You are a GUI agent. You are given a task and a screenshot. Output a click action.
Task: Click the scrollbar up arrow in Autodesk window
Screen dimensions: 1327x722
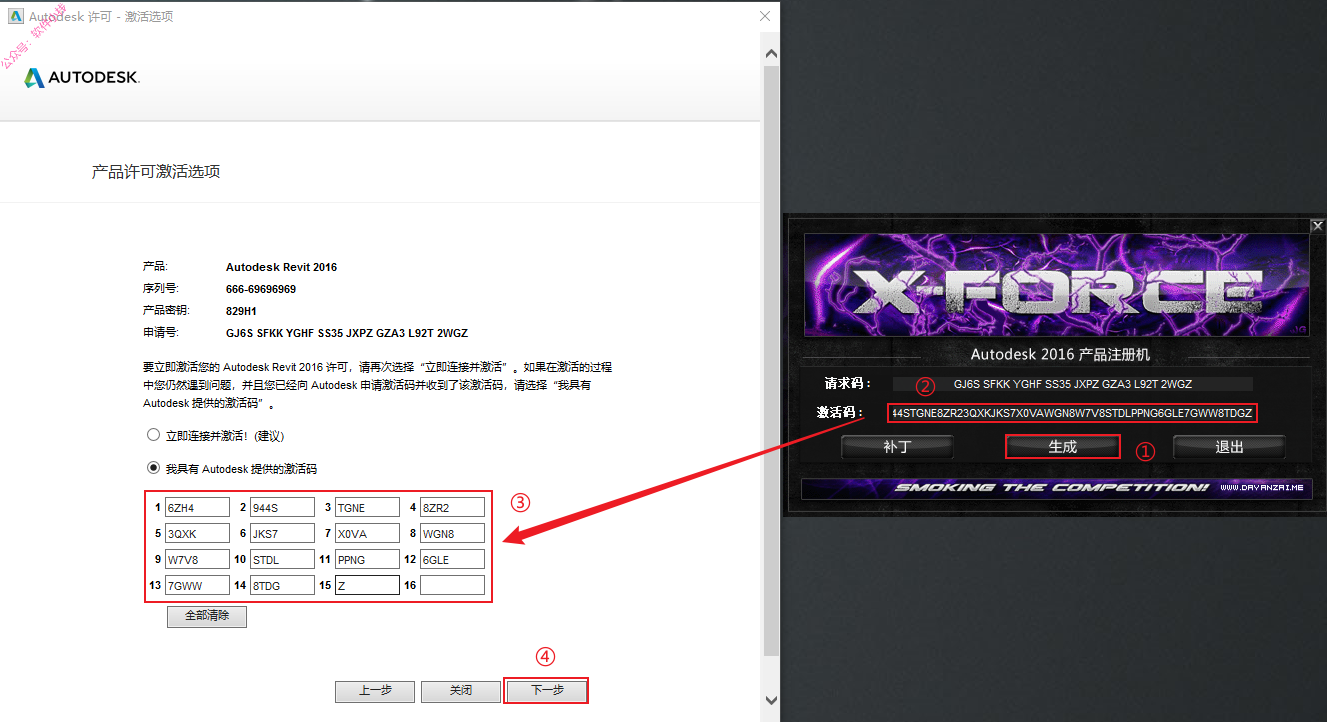771,52
